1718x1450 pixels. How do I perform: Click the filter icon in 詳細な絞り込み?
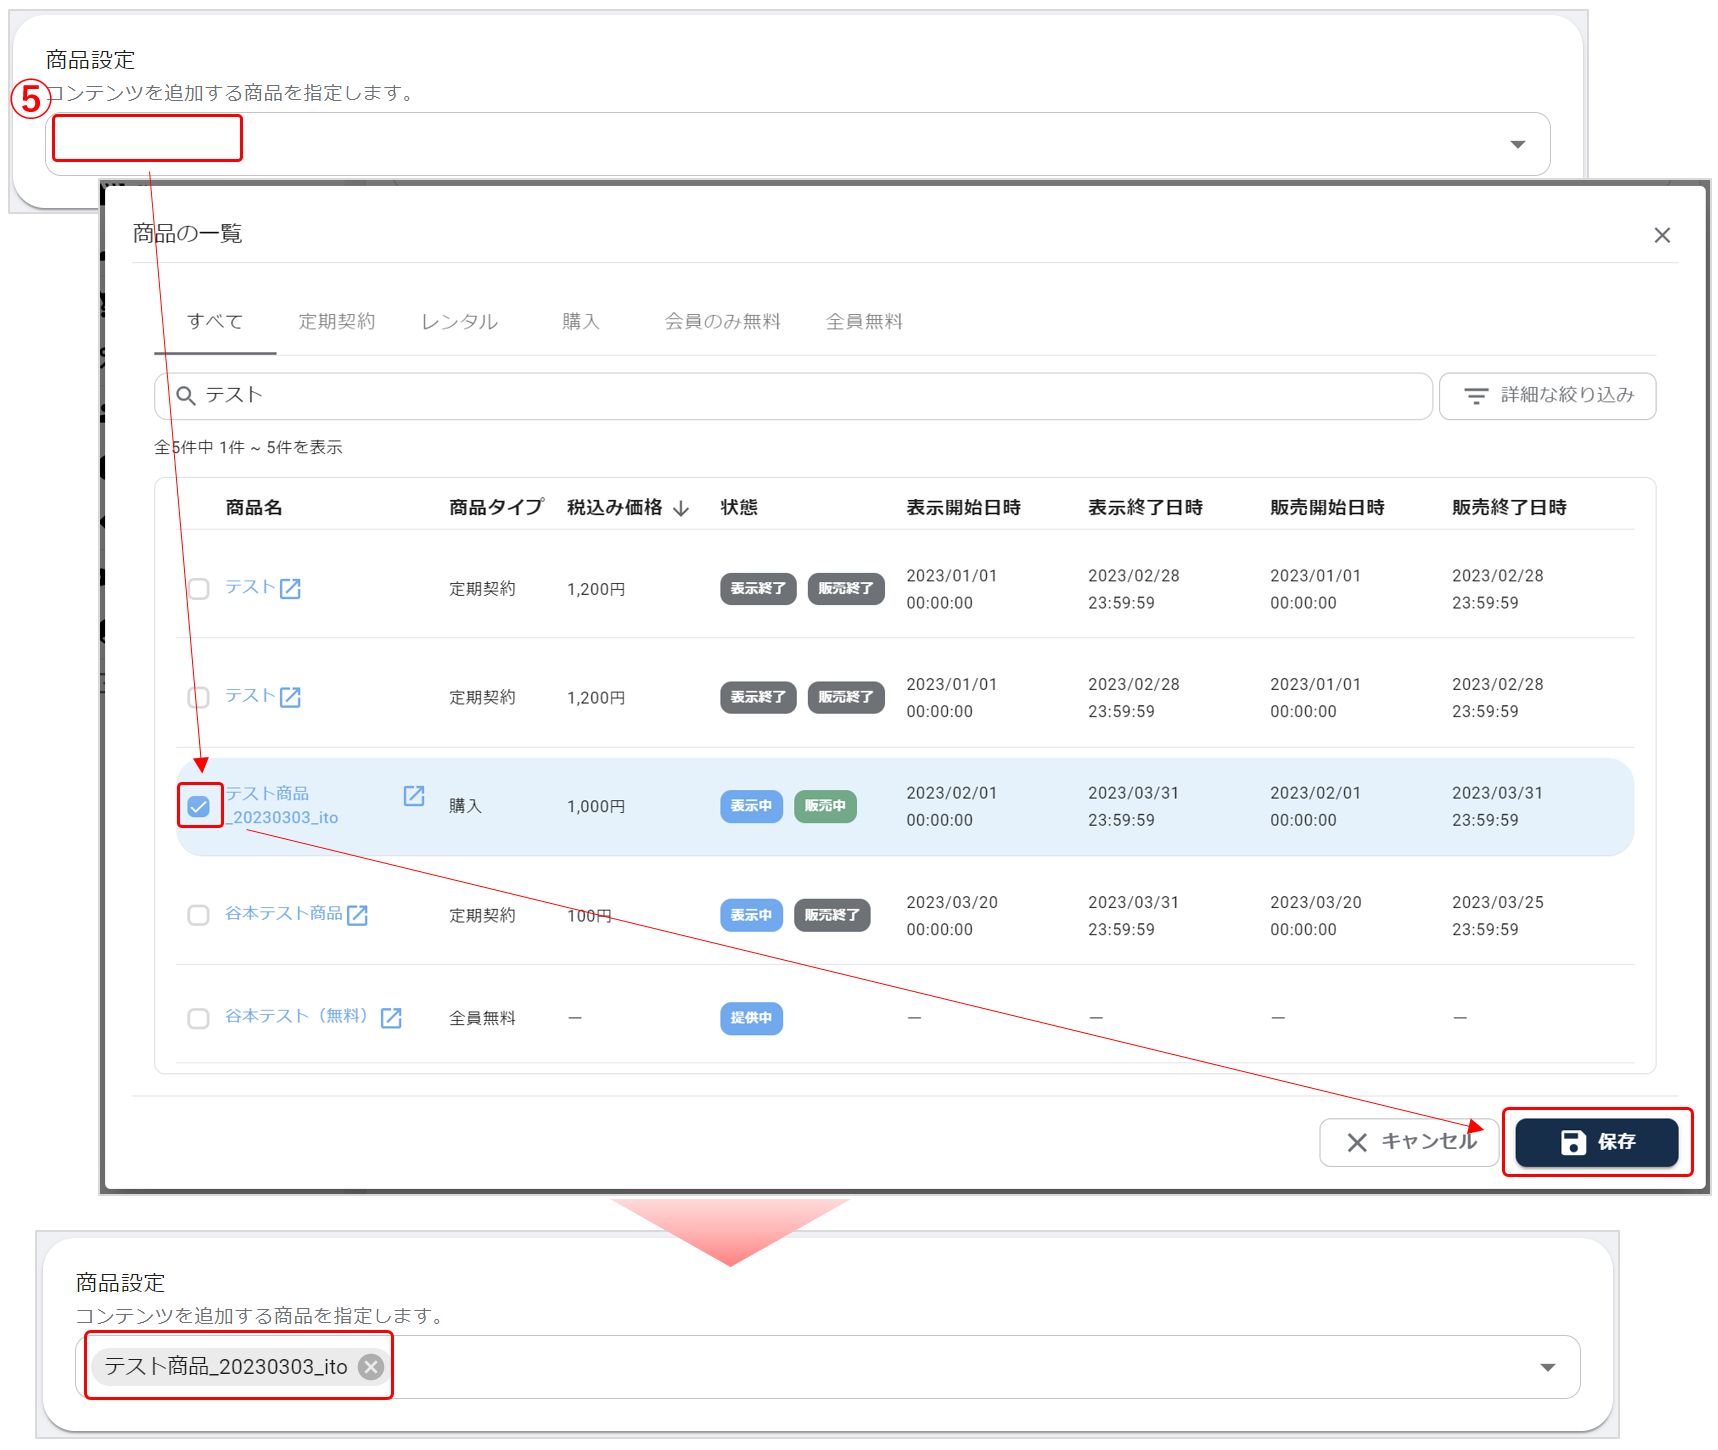1476,396
